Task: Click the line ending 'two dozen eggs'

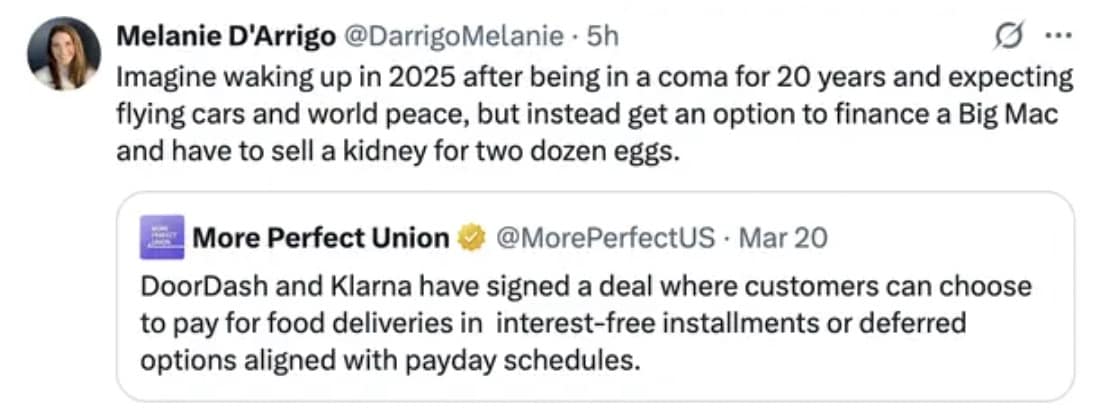Action: coord(397,153)
